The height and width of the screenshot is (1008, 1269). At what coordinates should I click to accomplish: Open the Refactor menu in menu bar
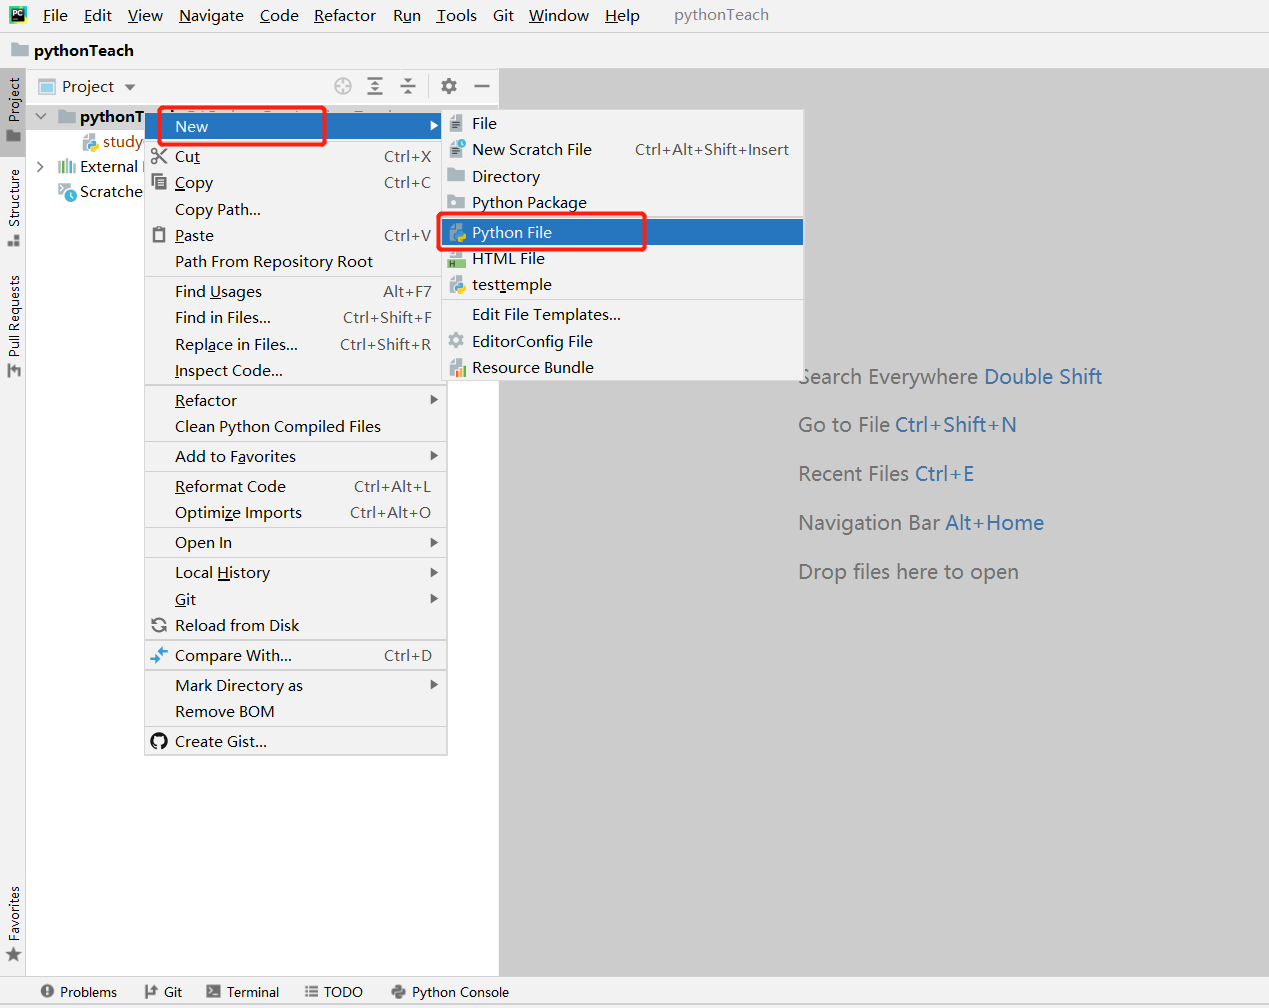[345, 15]
